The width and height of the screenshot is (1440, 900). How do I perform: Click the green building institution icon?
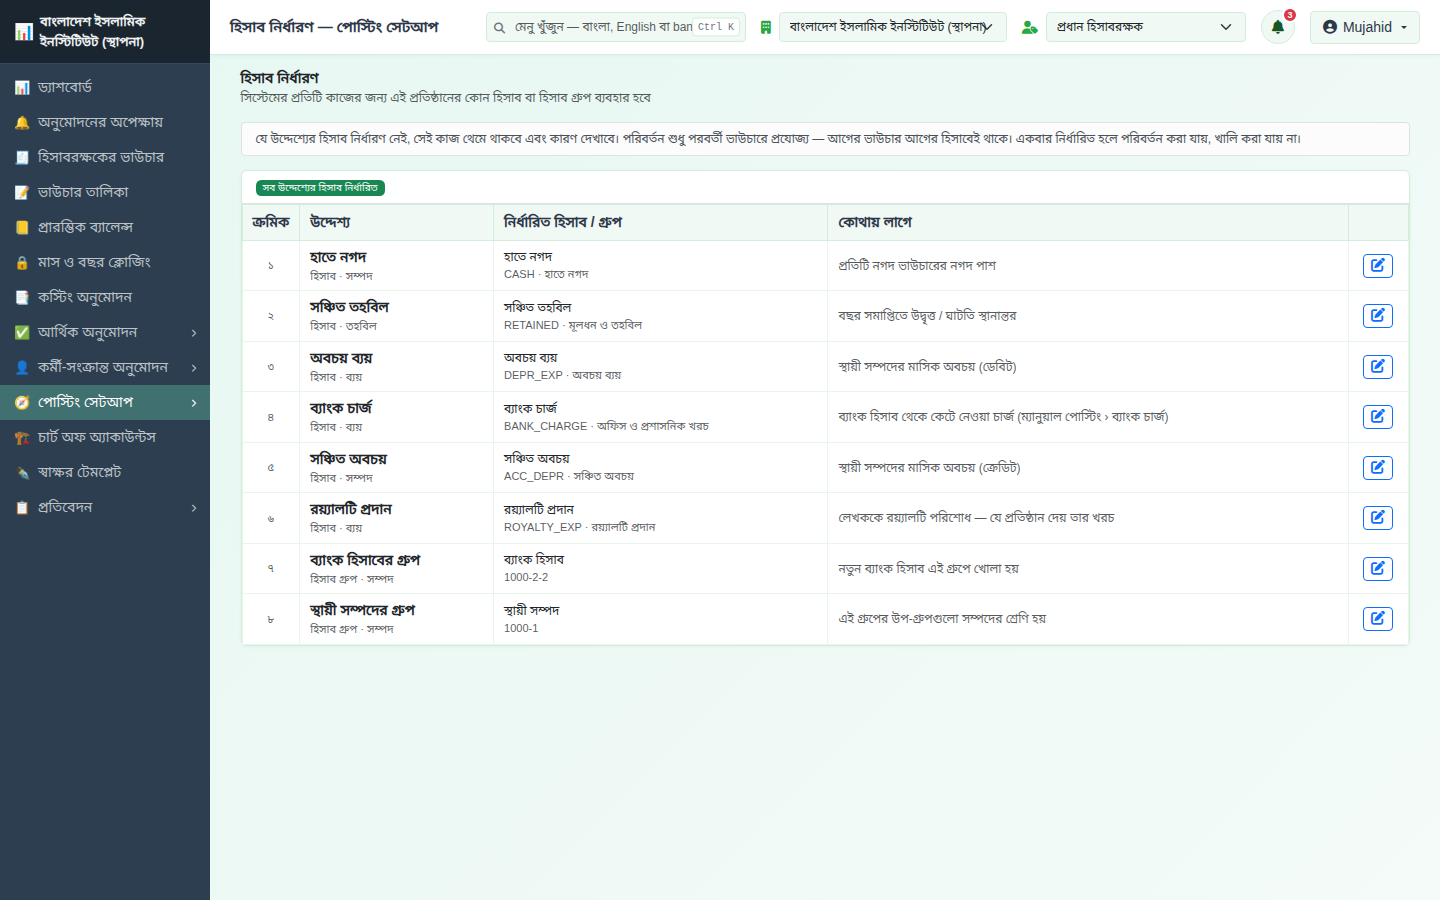[765, 27]
